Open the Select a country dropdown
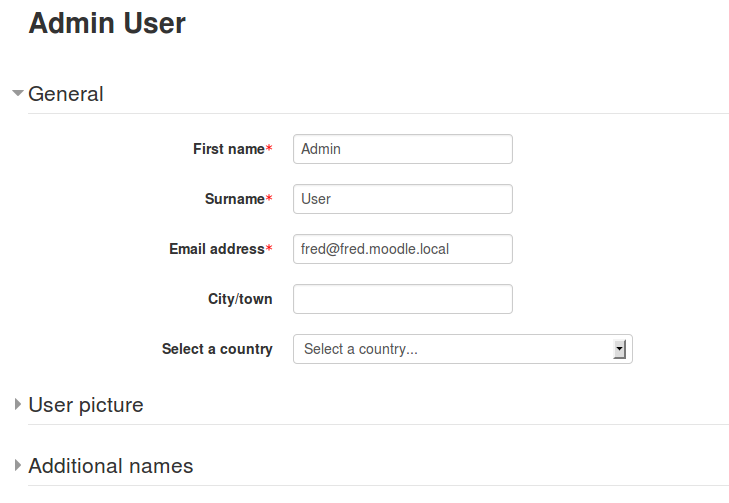The width and height of the screenshot is (729, 503). pos(463,349)
